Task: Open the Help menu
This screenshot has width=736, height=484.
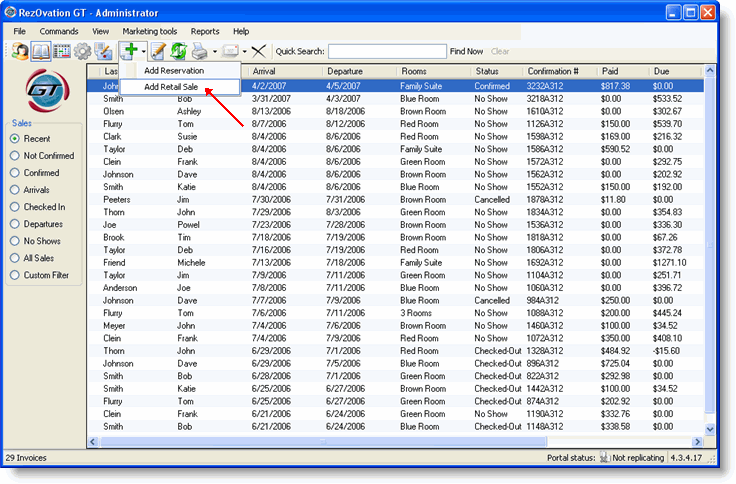Action: (241, 31)
